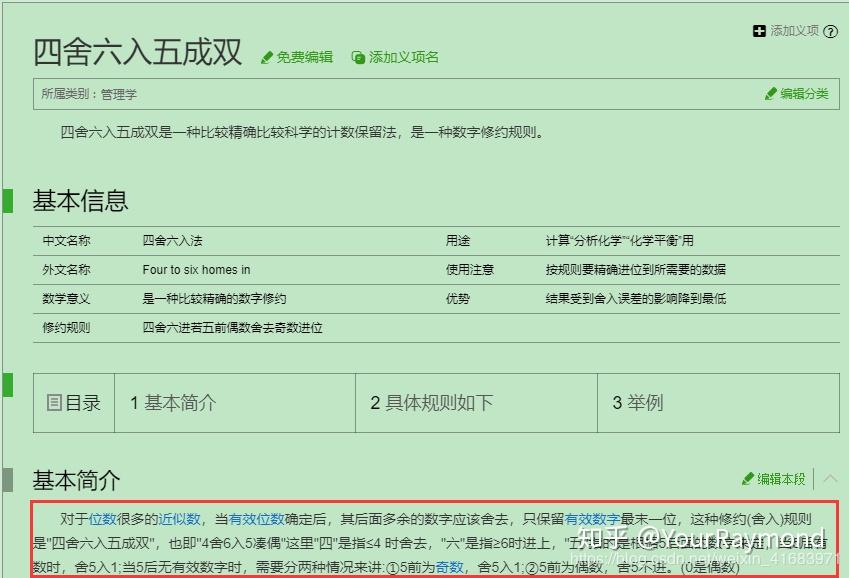This screenshot has width=849, height=578.
Task: Select the 四舍六入法 table value
Action: point(172,241)
